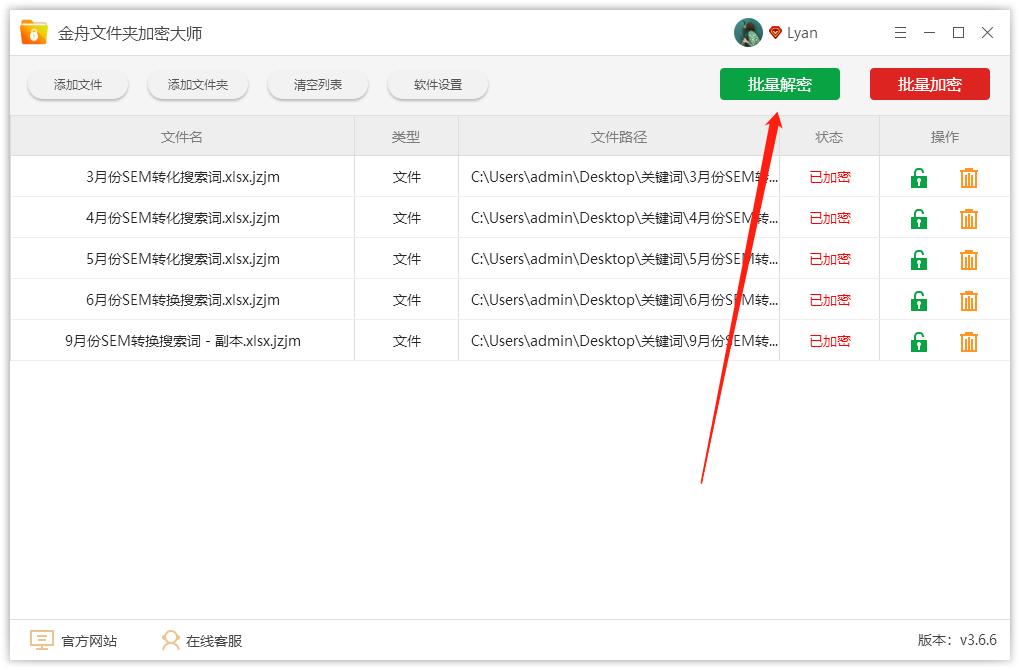Viewport: 1020px width, 670px height.
Task: Open the hamburger menu in the title bar
Action: click(x=899, y=32)
